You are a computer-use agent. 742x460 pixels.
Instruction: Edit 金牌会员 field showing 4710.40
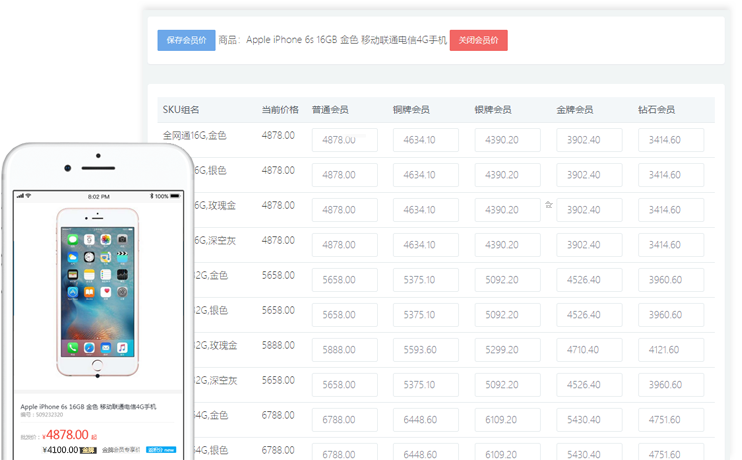(589, 350)
